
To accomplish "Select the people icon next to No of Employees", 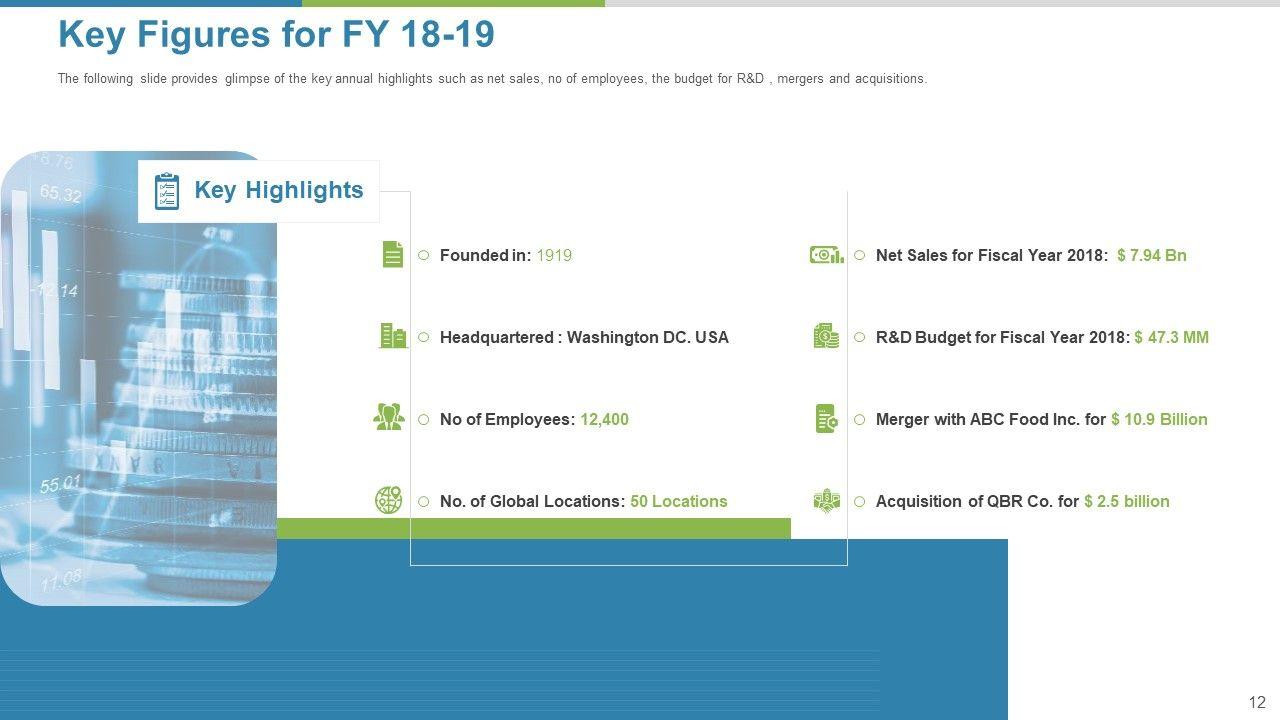I will click(388, 418).
